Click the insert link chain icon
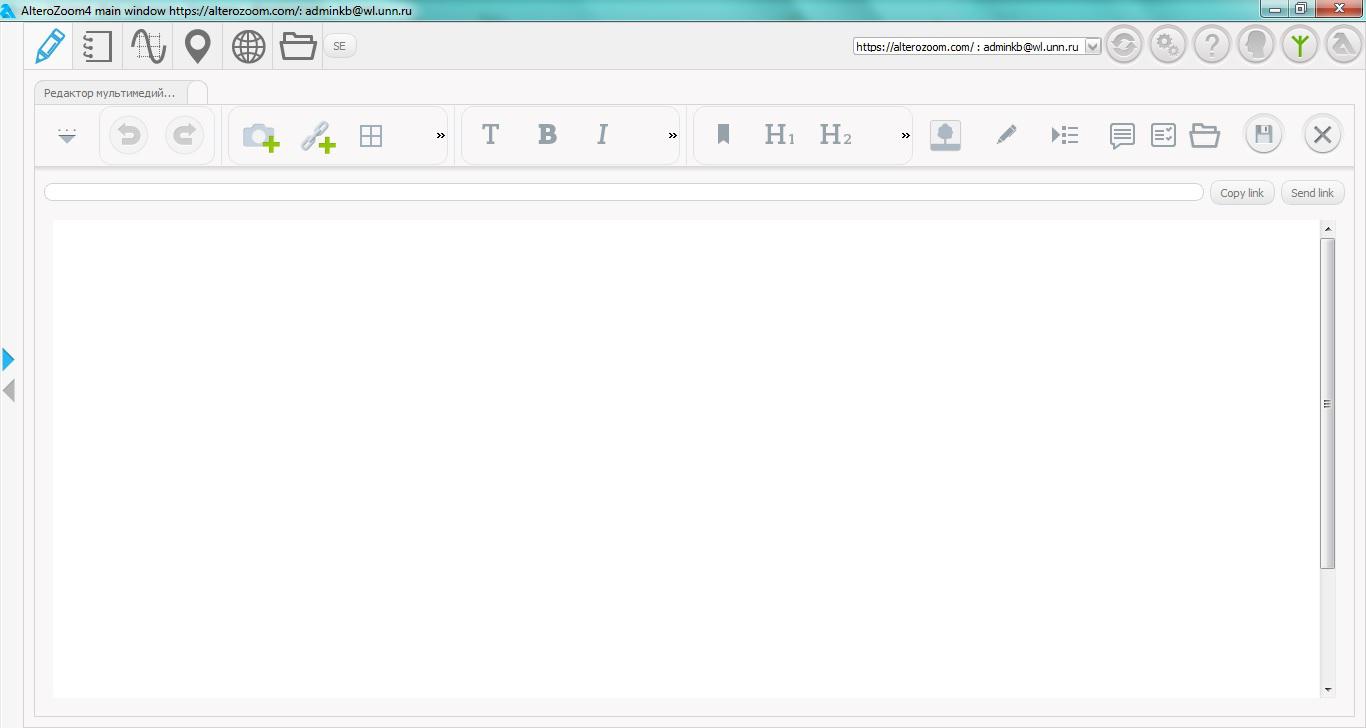The width and height of the screenshot is (1366, 728). [317, 136]
